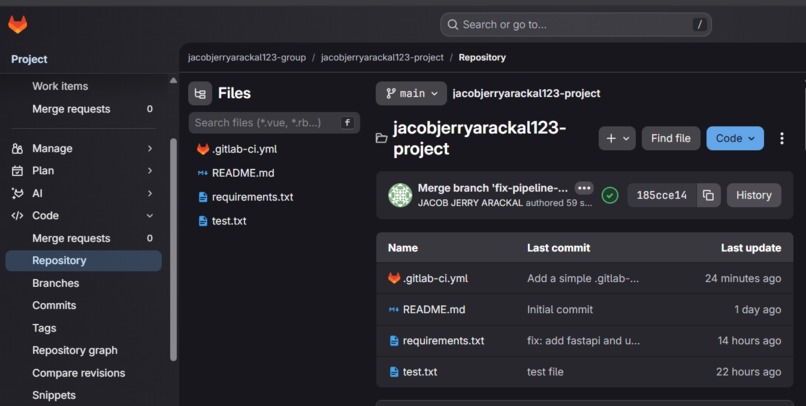Click test.txt file icon in the table
Viewport: 806px width, 406px height.
[x=394, y=372]
